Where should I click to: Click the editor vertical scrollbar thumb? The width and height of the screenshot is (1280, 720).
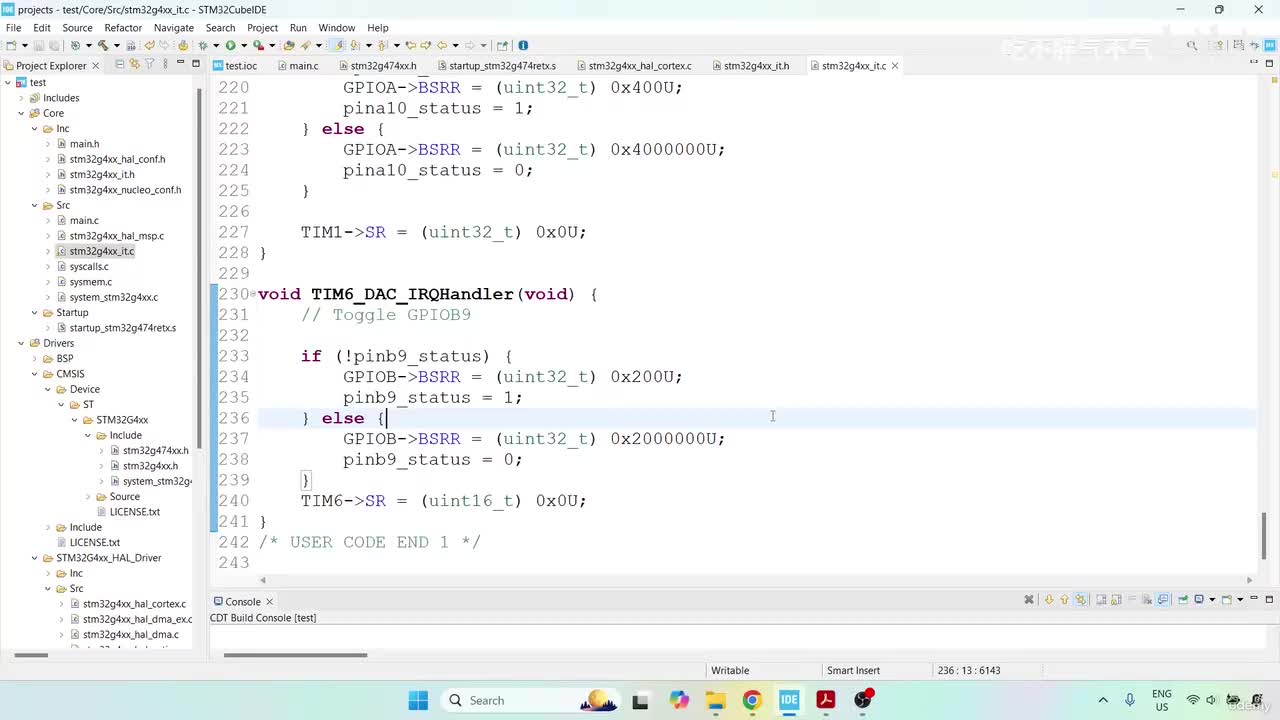[1265, 535]
